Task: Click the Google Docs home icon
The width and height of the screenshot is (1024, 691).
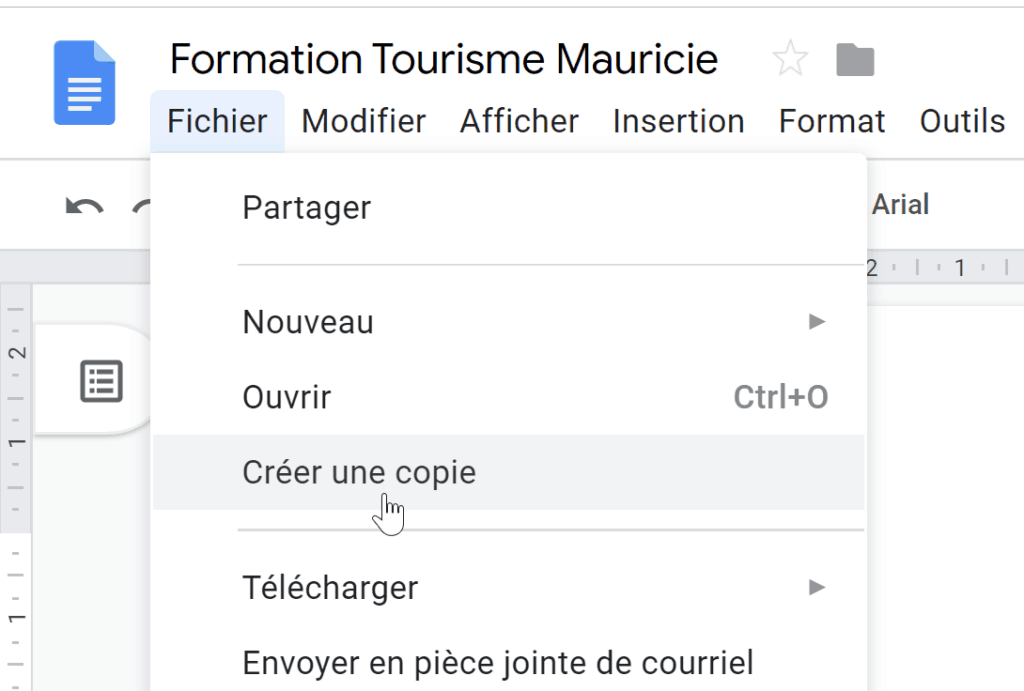Action: tap(84, 82)
